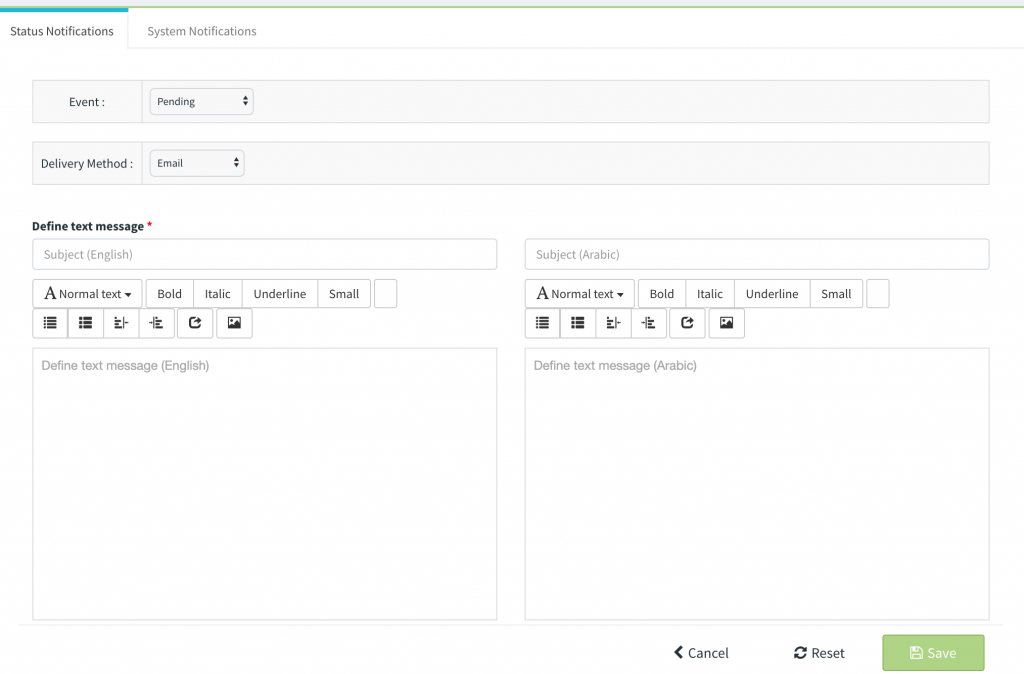Apply Bold in the English editor toolbar
Screen dimensions: 1024x674
coord(170,294)
